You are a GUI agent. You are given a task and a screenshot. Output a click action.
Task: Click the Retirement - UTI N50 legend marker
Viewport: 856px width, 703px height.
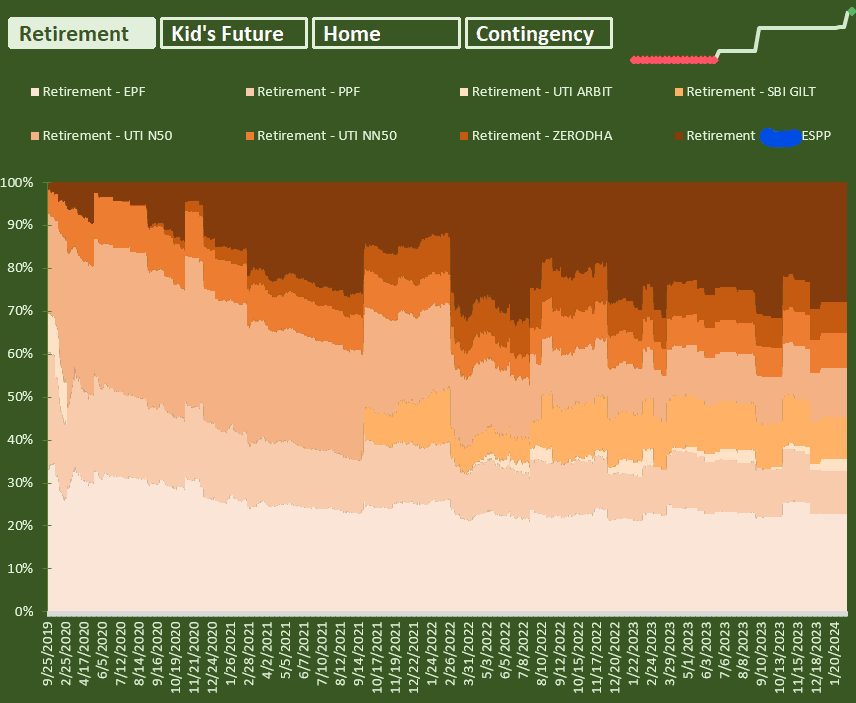33,135
